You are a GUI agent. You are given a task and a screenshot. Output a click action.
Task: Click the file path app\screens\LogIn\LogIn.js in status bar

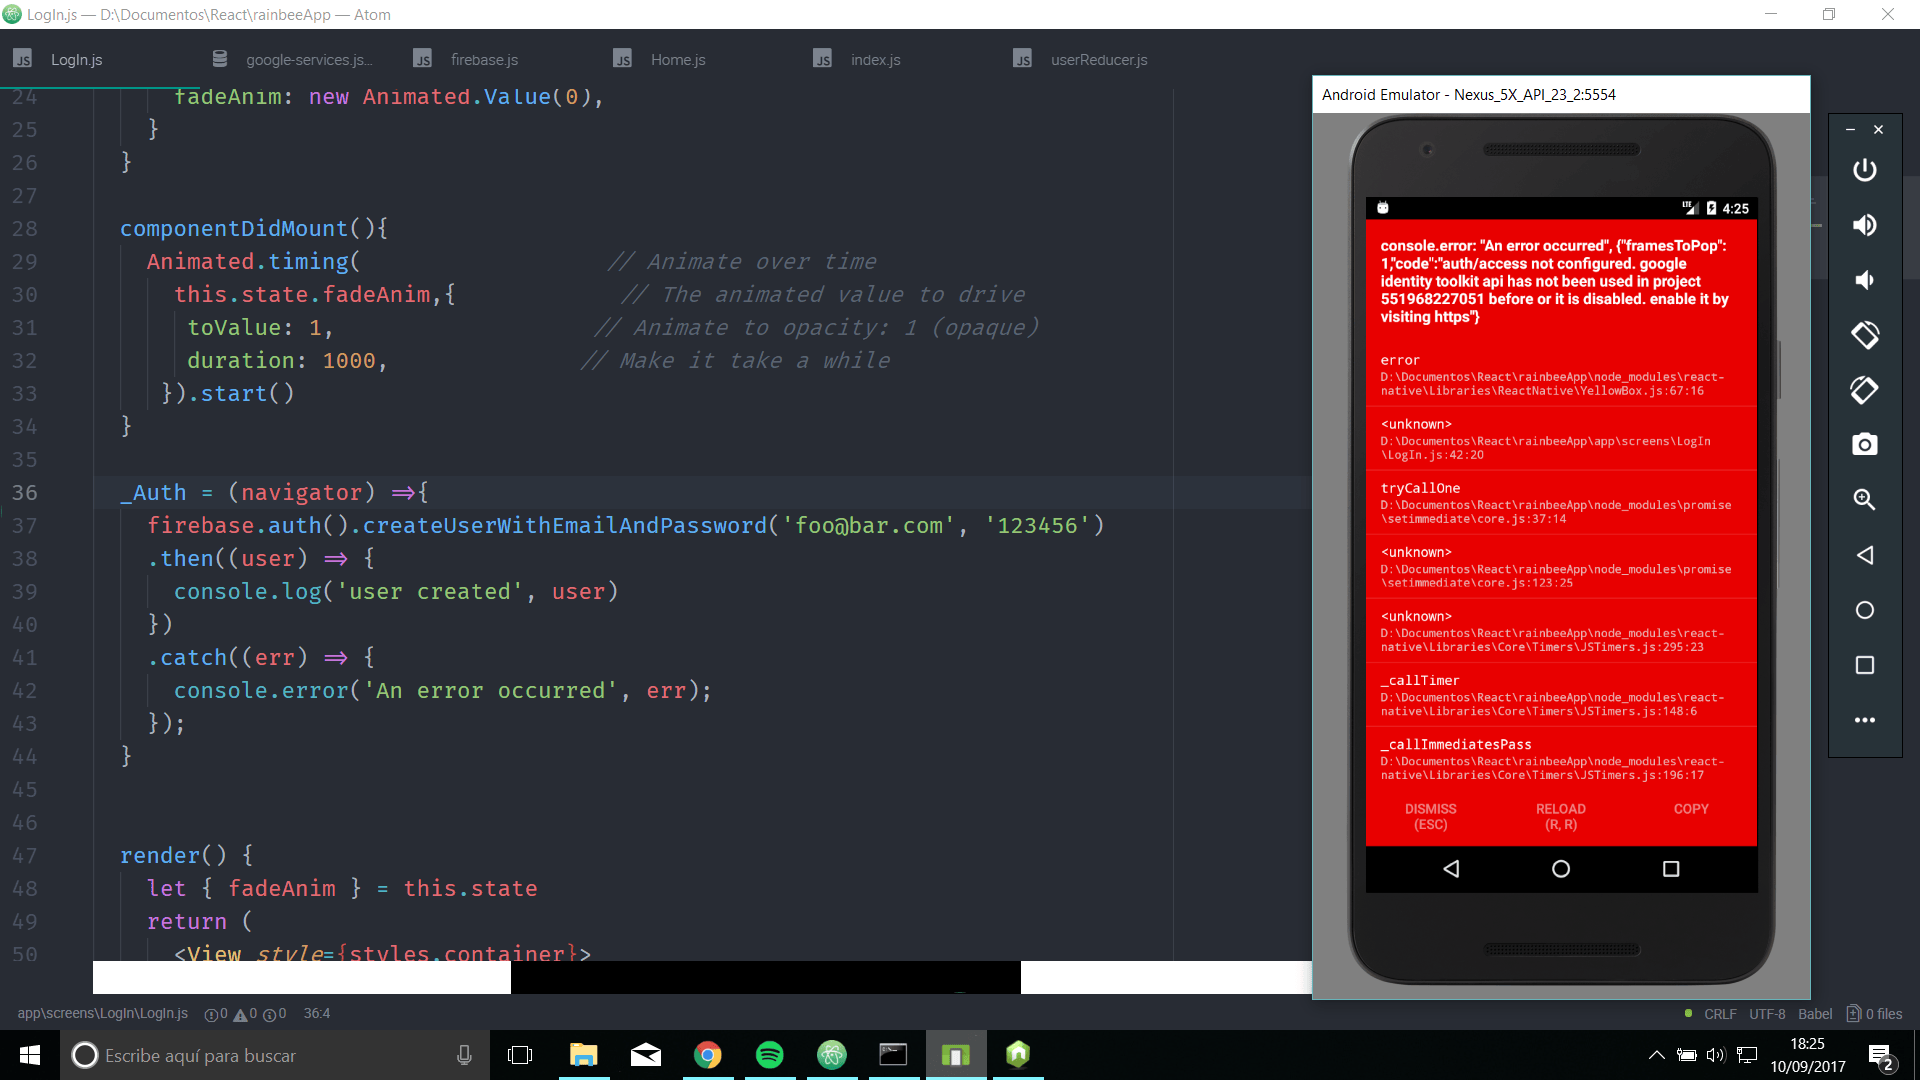point(102,1014)
